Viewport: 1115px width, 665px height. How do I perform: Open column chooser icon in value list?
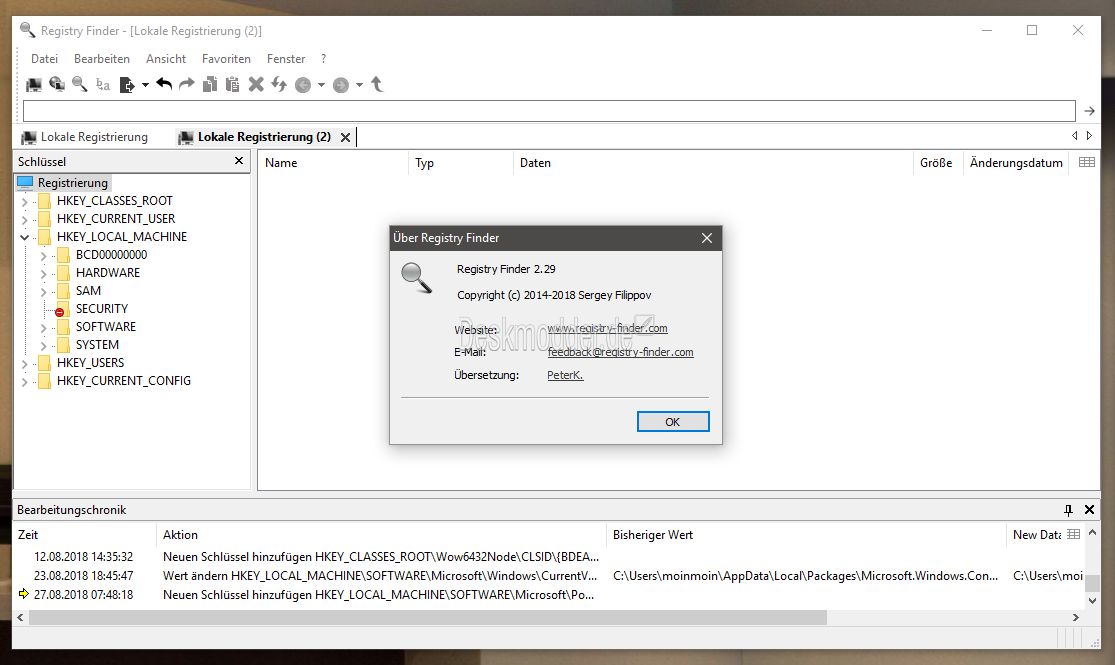point(1087,162)
